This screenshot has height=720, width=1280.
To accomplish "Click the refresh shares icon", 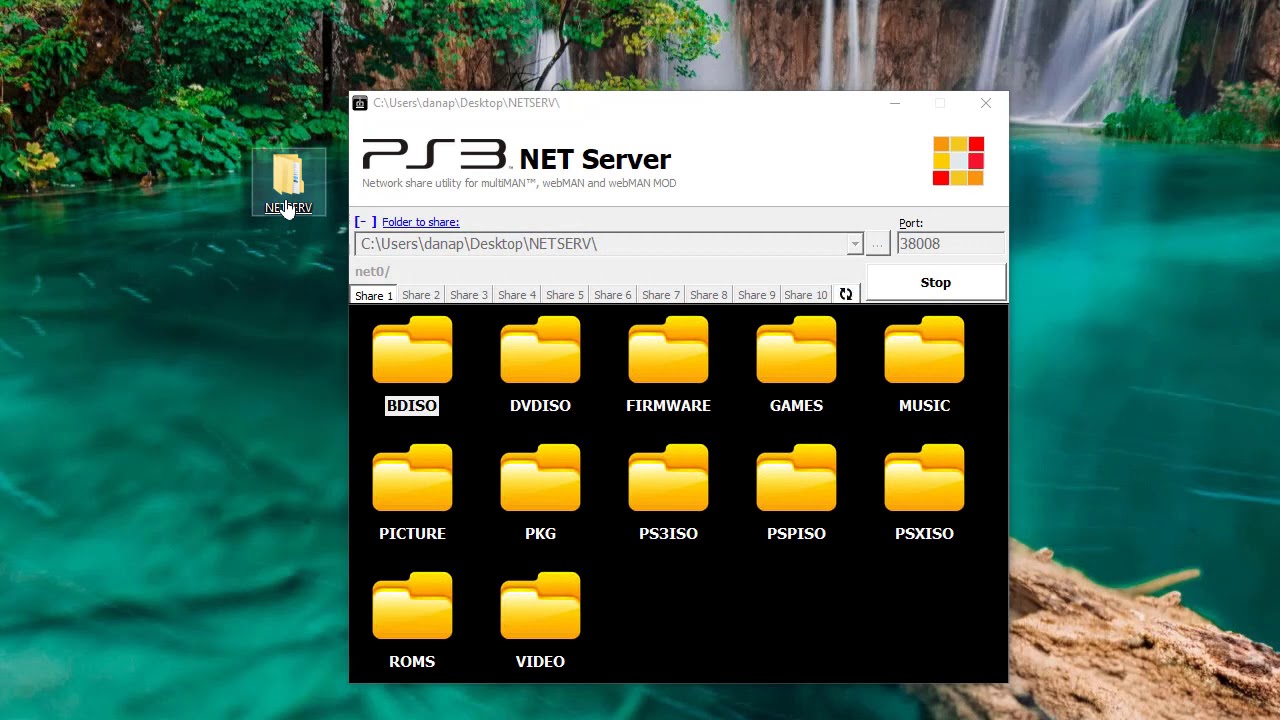I will [x=846, y=294].
